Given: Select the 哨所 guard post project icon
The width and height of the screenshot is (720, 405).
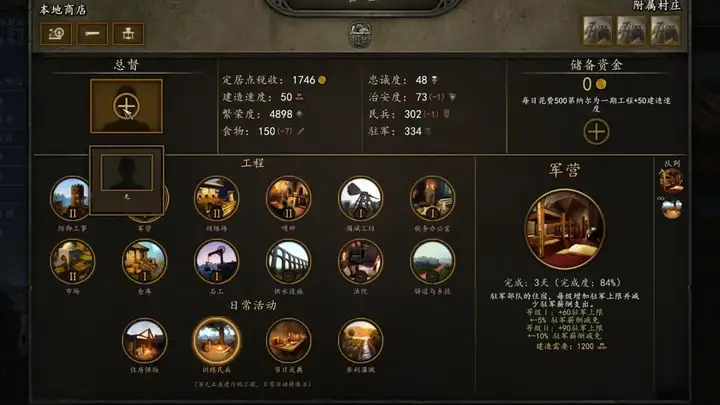Looking at the screenshot, I should point(288,198).
